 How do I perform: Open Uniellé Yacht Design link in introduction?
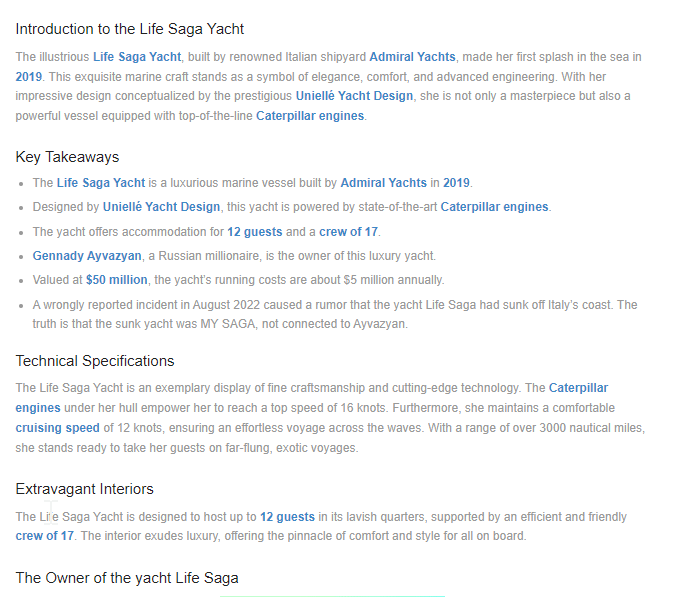[354, 96]
